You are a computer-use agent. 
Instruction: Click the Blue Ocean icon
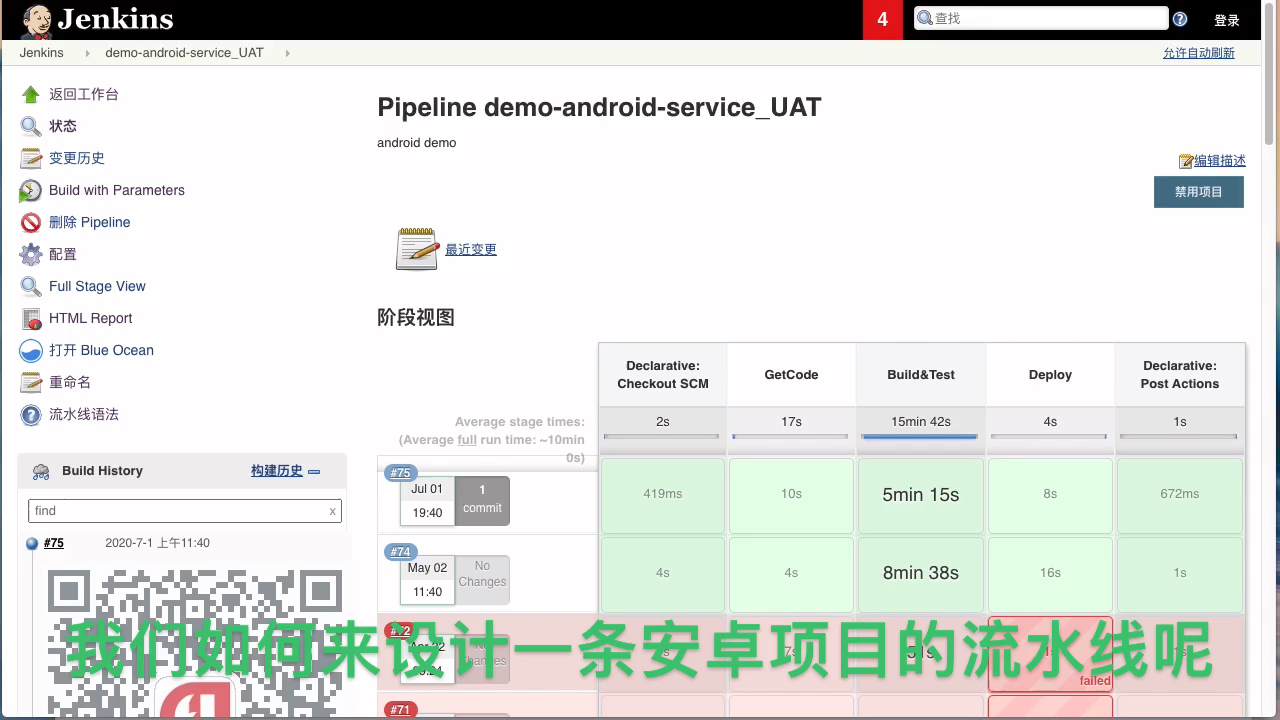click(x=31, y=350)
